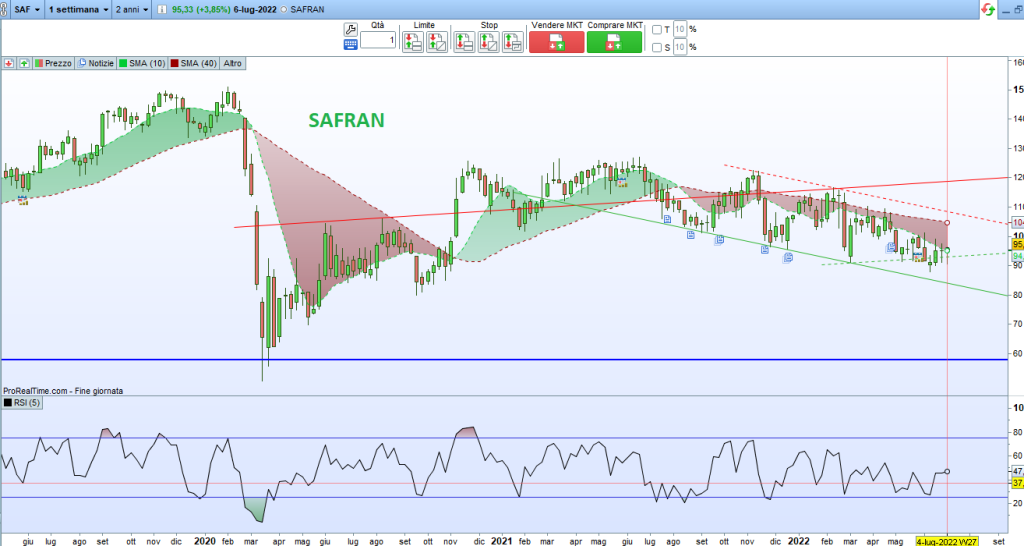
Task: Open the SMA (40) indicator tab
Action: (193, 63)
